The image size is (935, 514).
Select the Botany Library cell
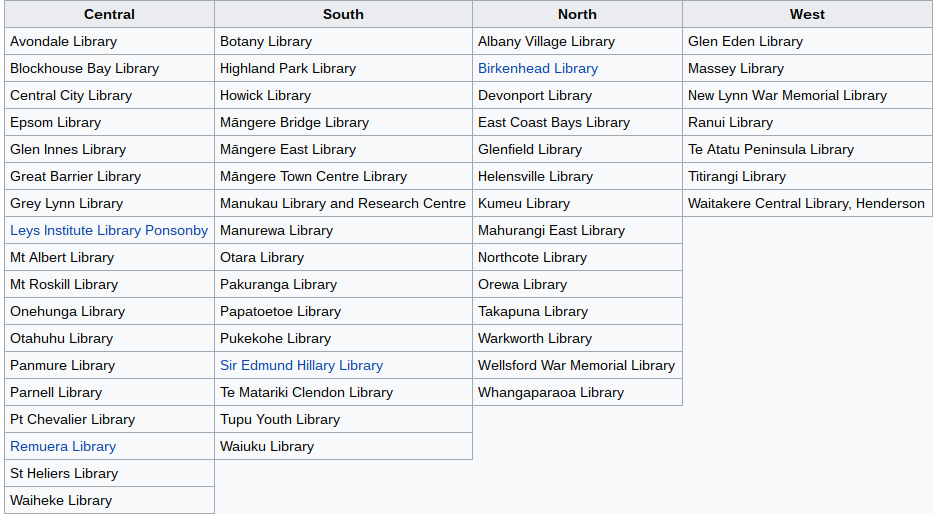pyautogui.click(x=343, y=42)
